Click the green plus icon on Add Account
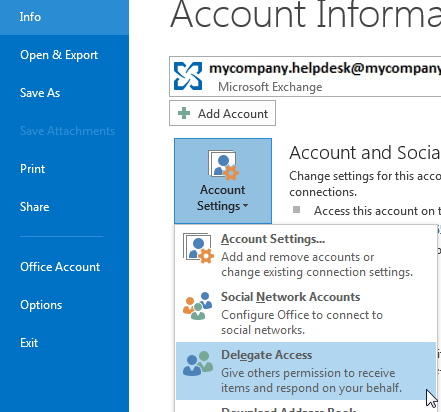441x412 pixels. click(184, 113)
